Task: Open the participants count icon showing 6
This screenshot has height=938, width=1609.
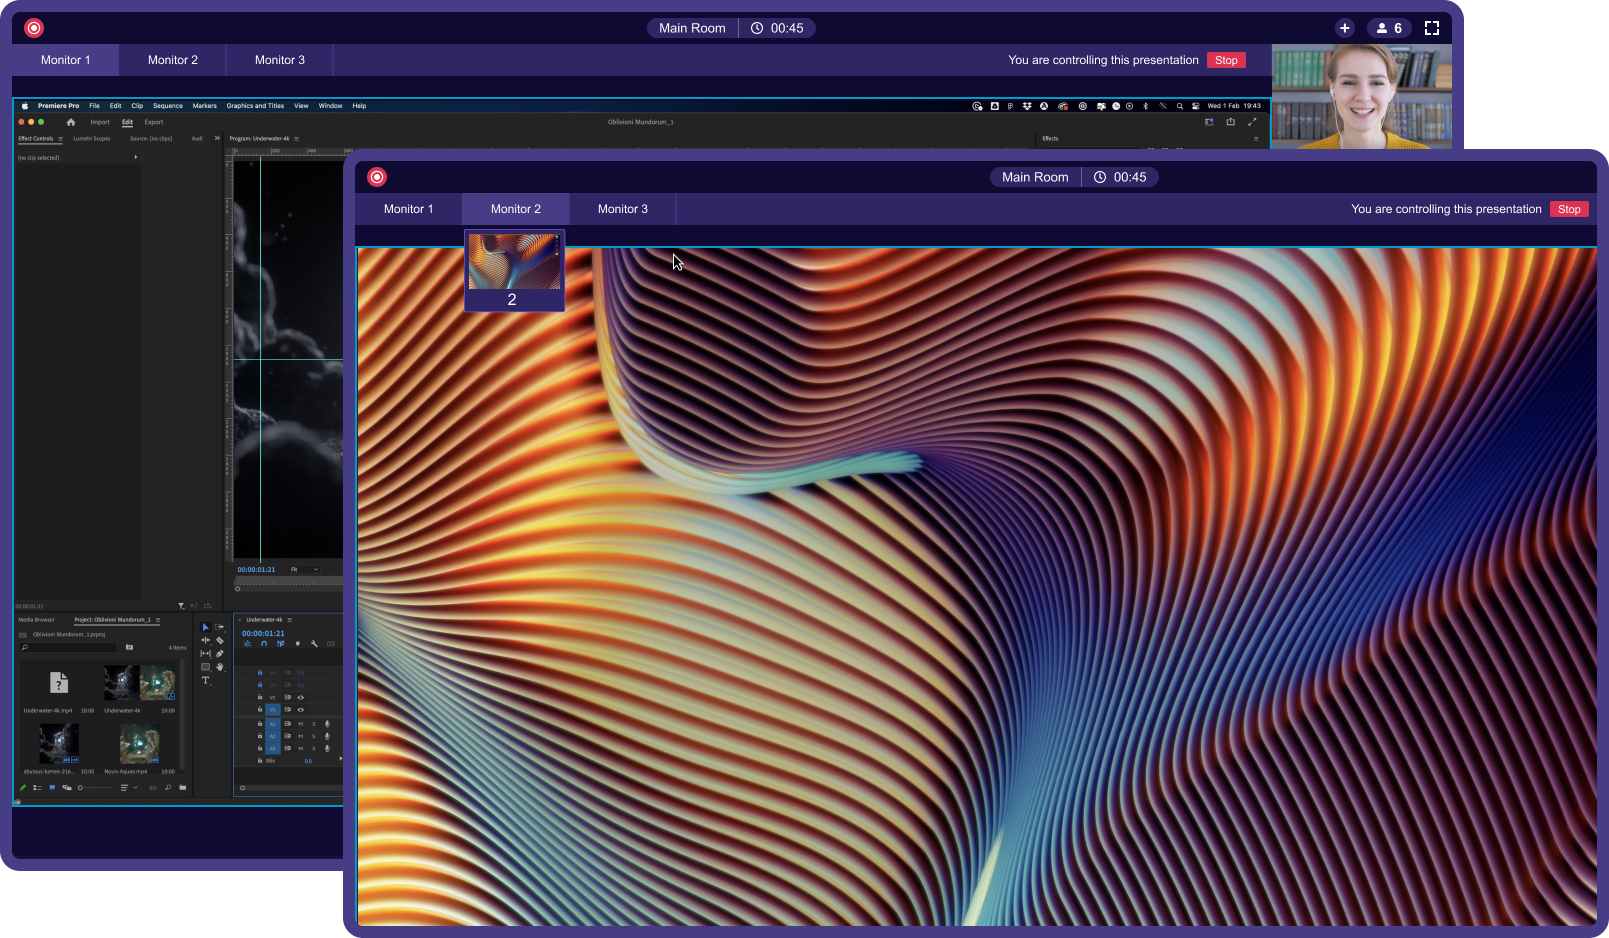Action: (1389, 28)
